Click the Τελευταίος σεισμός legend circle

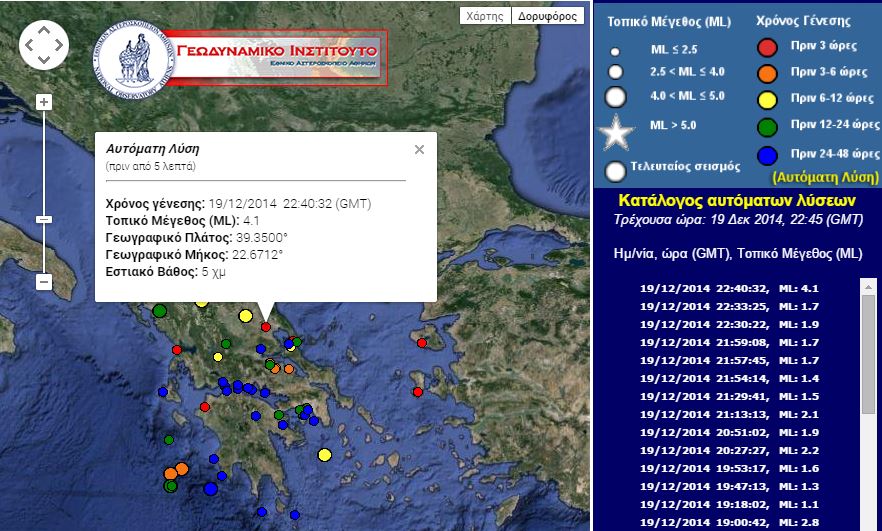pyautogui.click(x=615, y=172)
